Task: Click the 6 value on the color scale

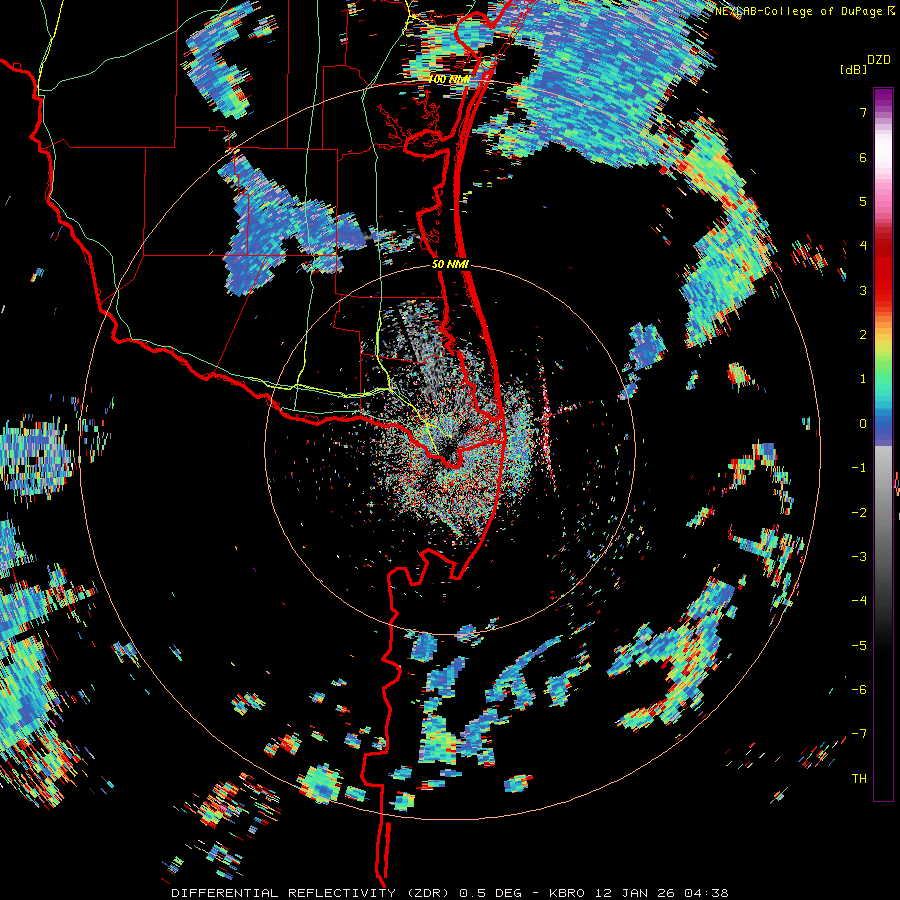Action: [x=863, y=157]
